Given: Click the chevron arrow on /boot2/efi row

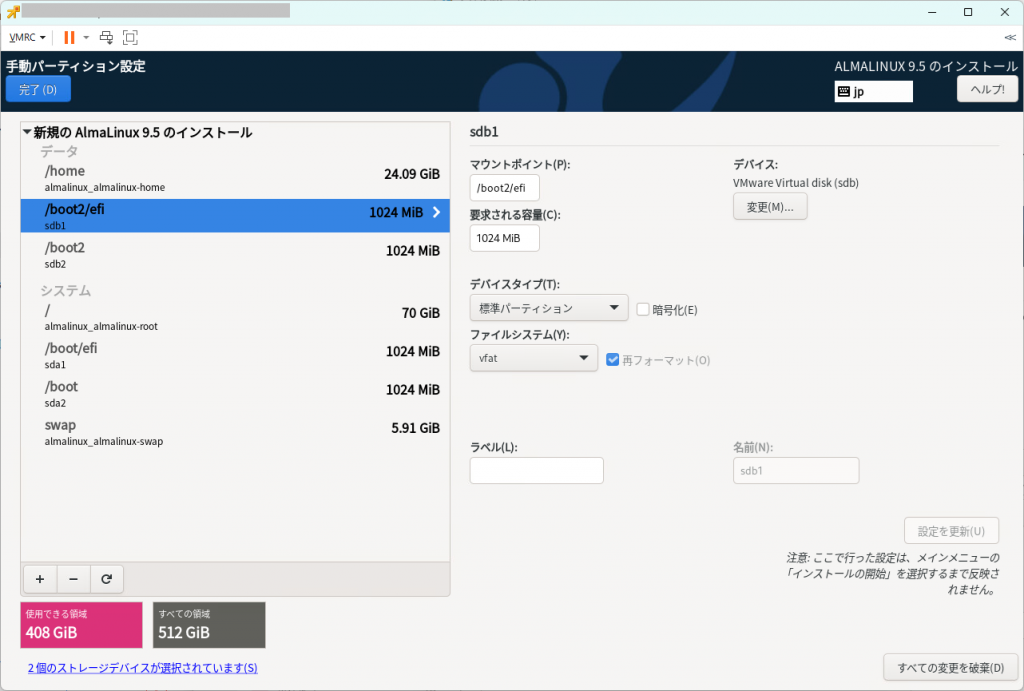Looking at the screenshot, I should pos(436,212).
